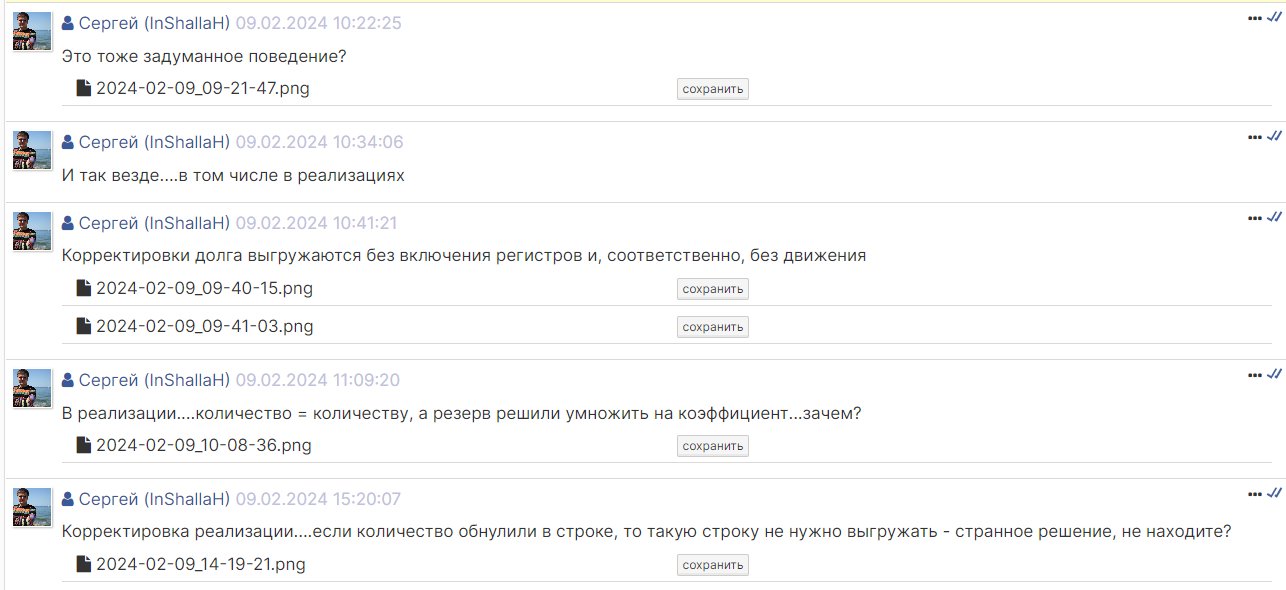Click timestamp 09.02.2024 15:20:07
This screenshot has width=1286, height=590.
coord(319,499)
